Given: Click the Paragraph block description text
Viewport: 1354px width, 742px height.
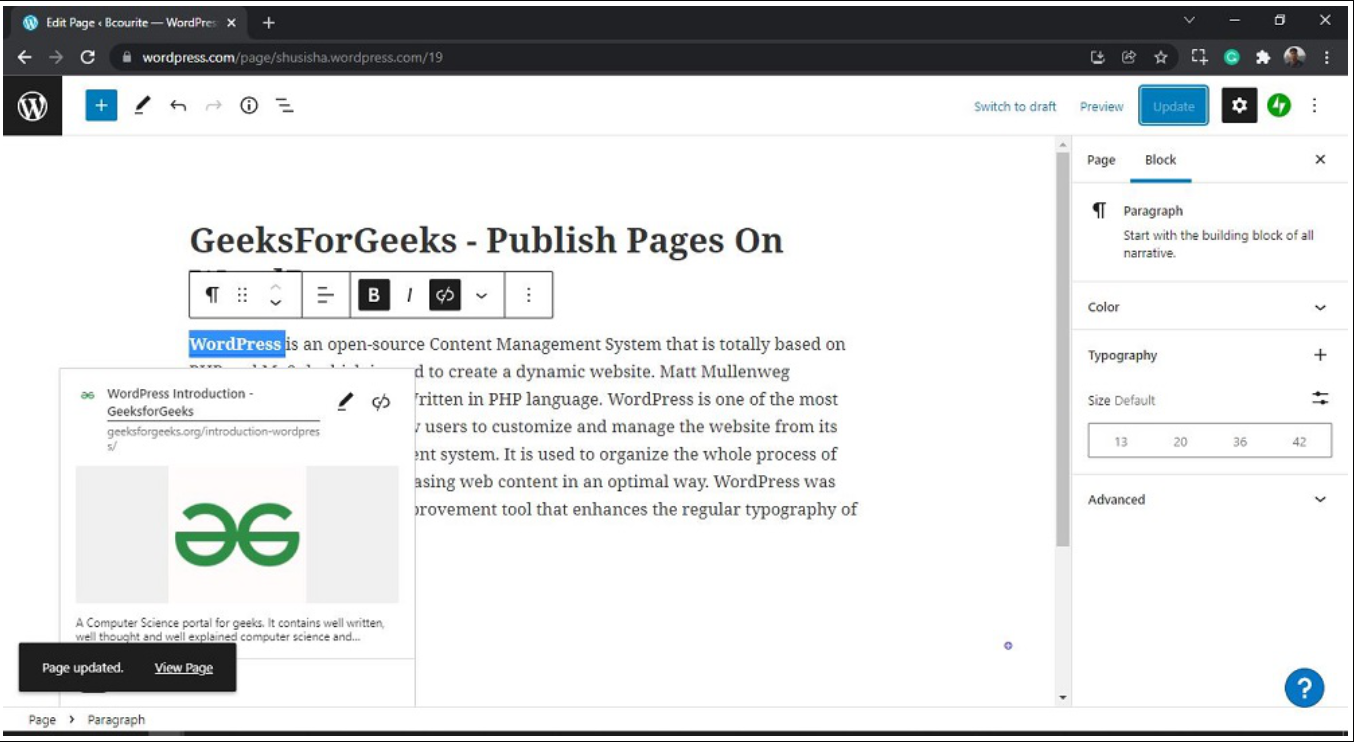Looking at the screenshot, I should click(x=1218, y=244).
